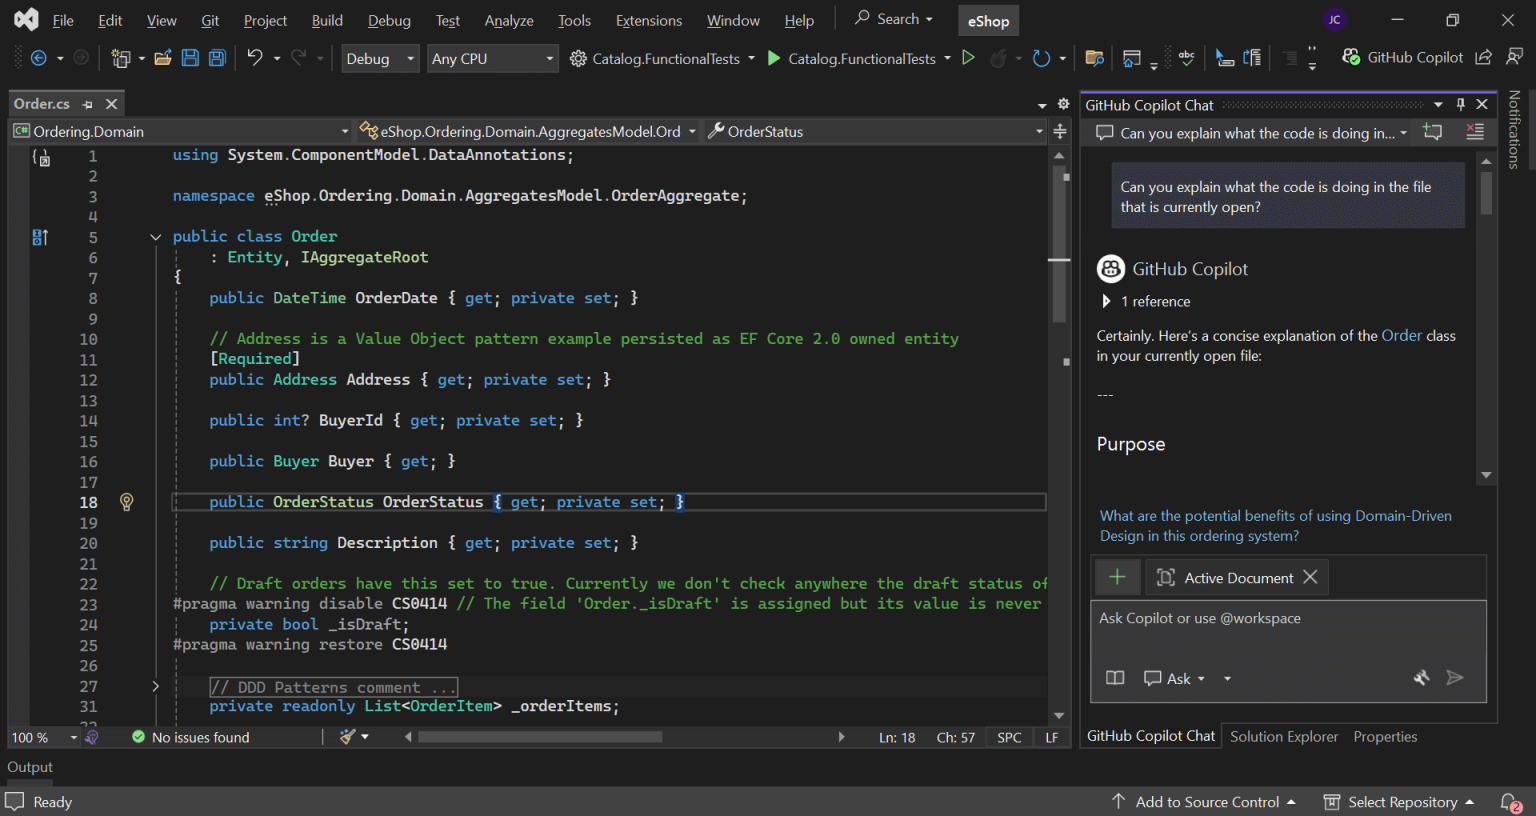Click the Domain-Driven Design follow-up question
Image resolution: width=1536 pixels, height=816 pixels.
pyautogui.click(x=1275, y=525)
